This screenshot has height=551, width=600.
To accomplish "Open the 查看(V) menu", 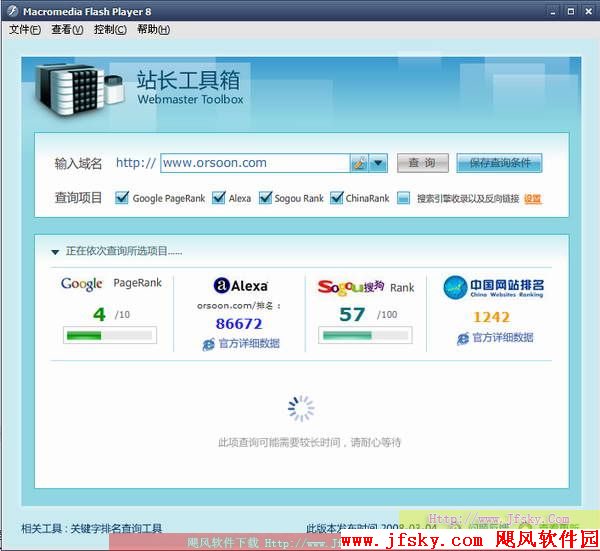I will pos(67,29).
